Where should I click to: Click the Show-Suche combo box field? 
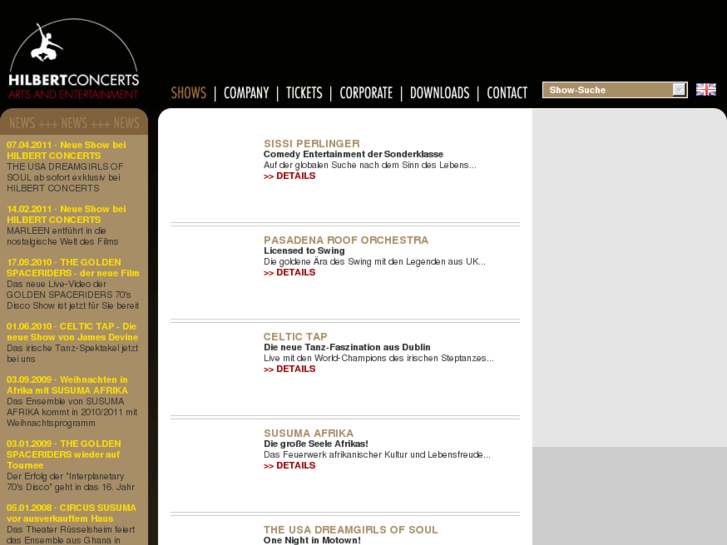coord(614,90)
